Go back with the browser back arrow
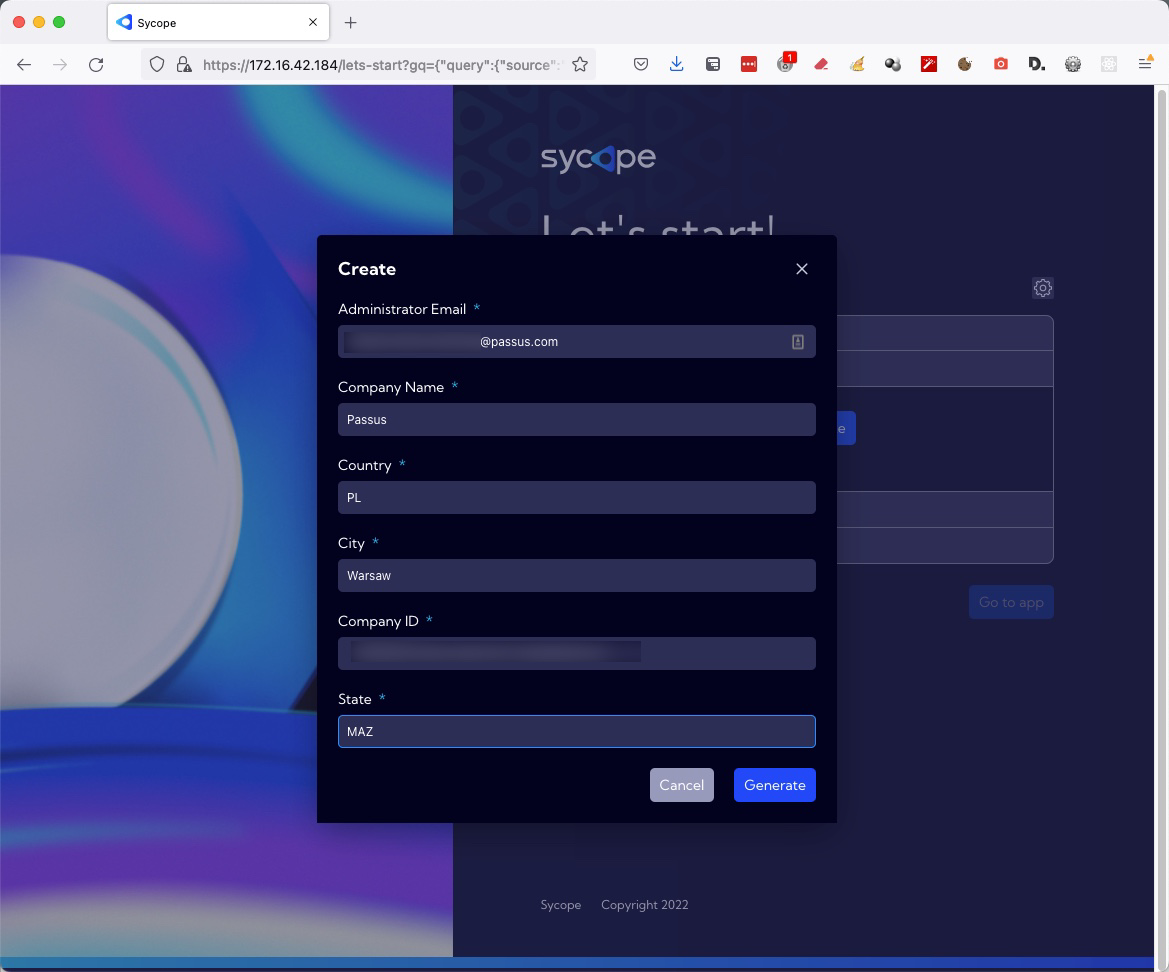The width and height of the screenshot is (1169, 972). (24, 65)
